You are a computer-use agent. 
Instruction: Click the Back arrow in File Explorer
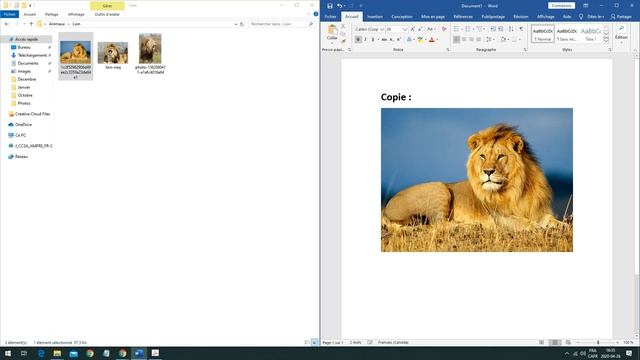coord(7,24)
